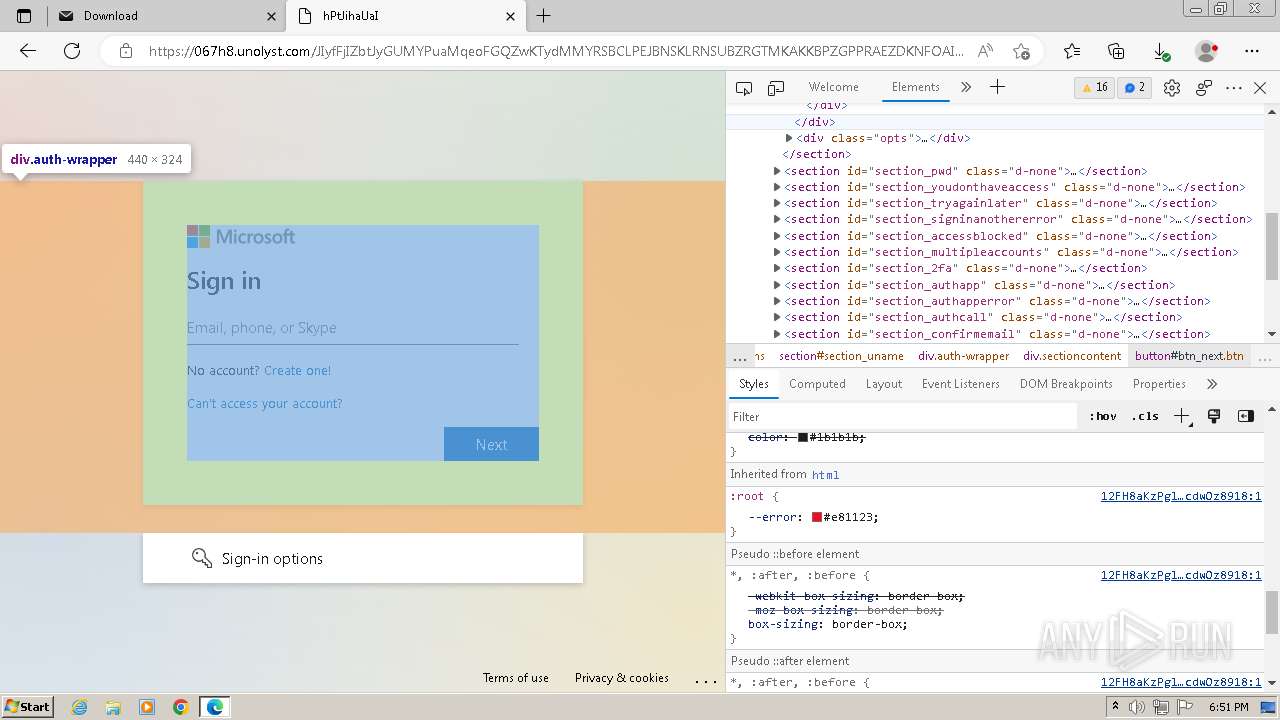Open Sign-in options
This screenshot has width=1280, height=720.
coord(363,558)
